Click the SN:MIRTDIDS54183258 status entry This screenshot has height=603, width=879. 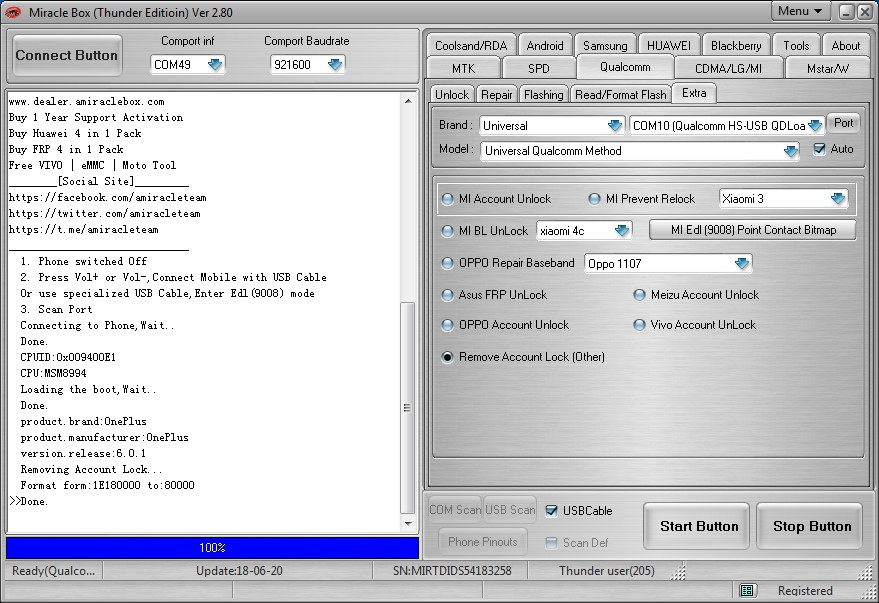pyautogui.click(x=452, y=570)
